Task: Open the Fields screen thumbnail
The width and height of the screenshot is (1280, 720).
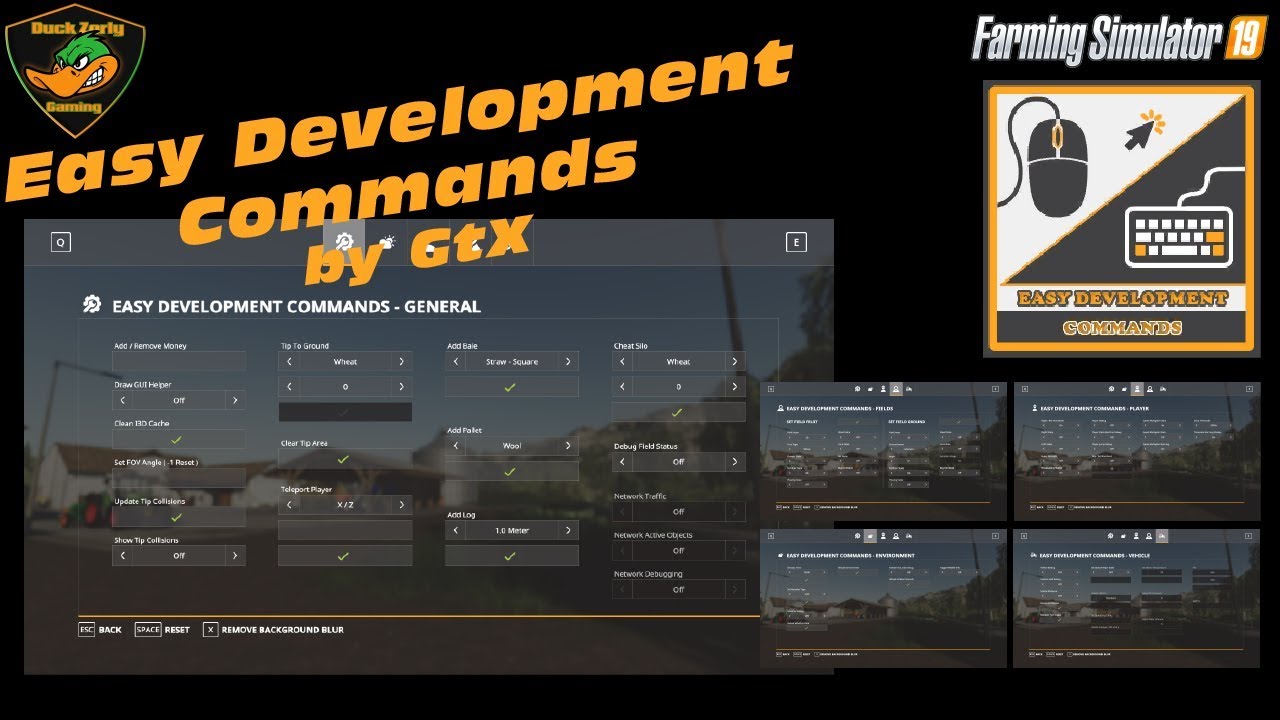Action: [883, 451]
